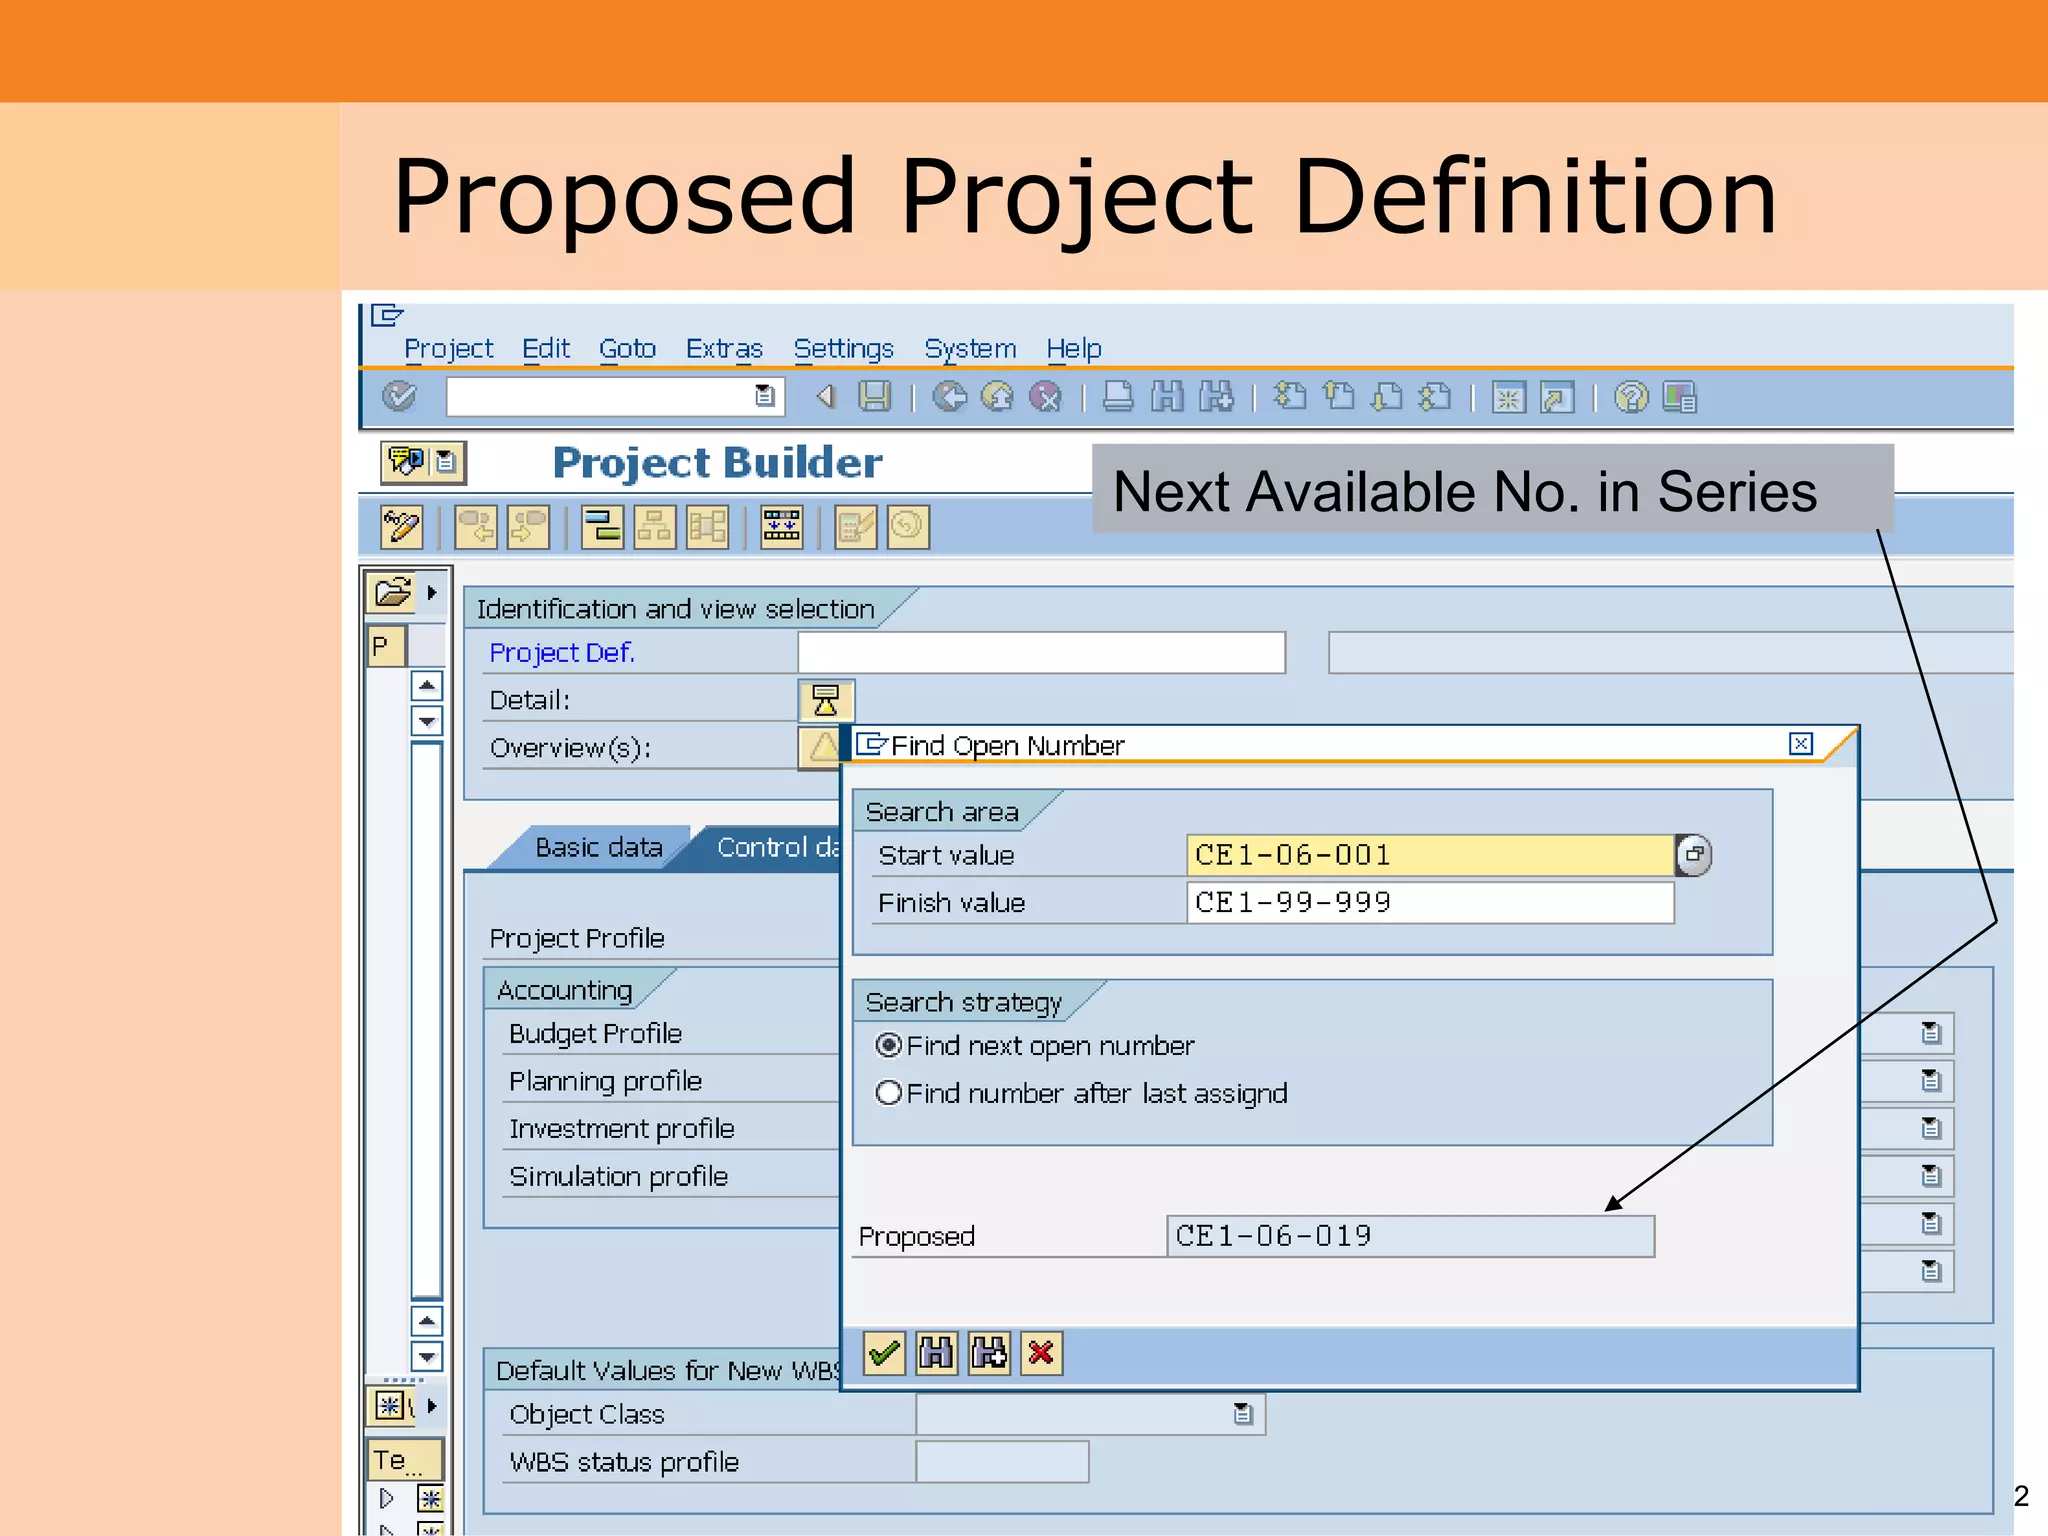Click the WBS status profile field
The width and height of the screenshot is (2048, 1536).
[1002, 1461]
